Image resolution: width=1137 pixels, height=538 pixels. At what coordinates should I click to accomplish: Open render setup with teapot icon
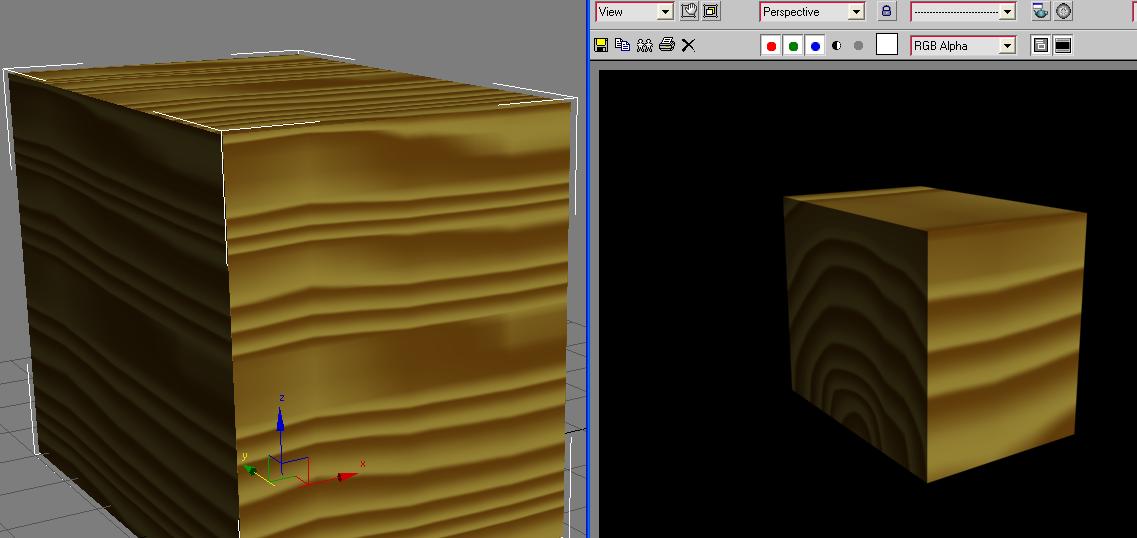(x=1041, y=11)
